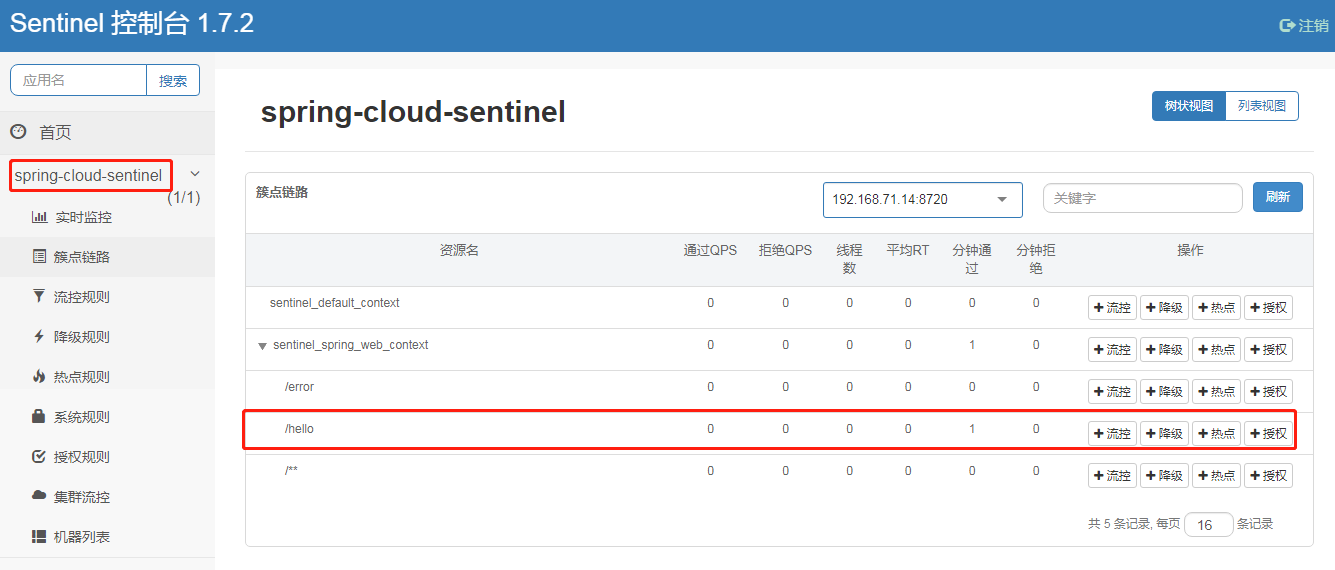Add 流控 rule for /**
The height and width of the screenshot is (570, 1335).
pos(1112,476)
